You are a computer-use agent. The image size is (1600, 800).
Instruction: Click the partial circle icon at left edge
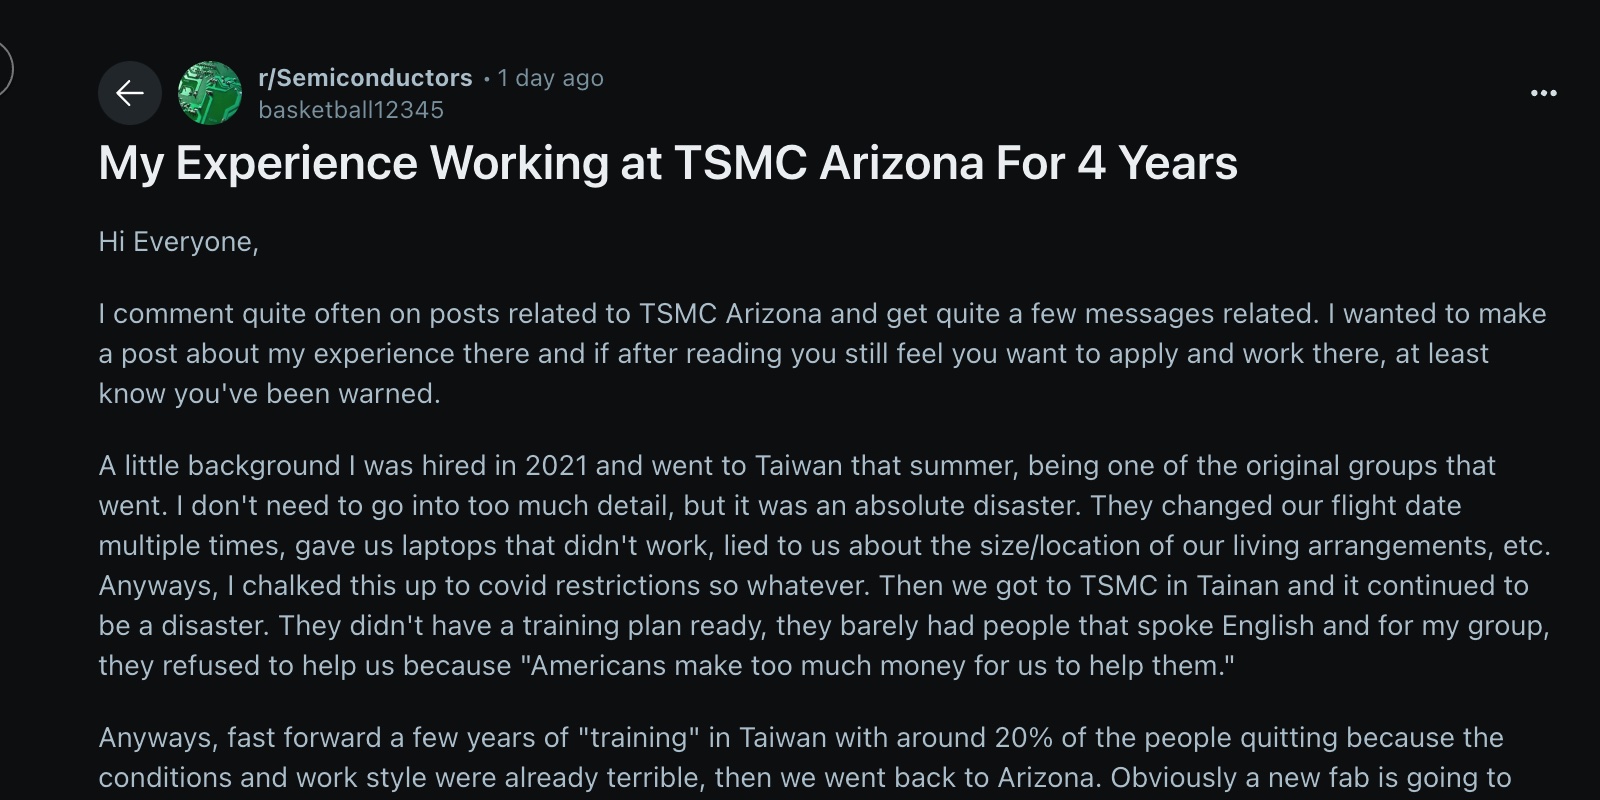(5, 70)
